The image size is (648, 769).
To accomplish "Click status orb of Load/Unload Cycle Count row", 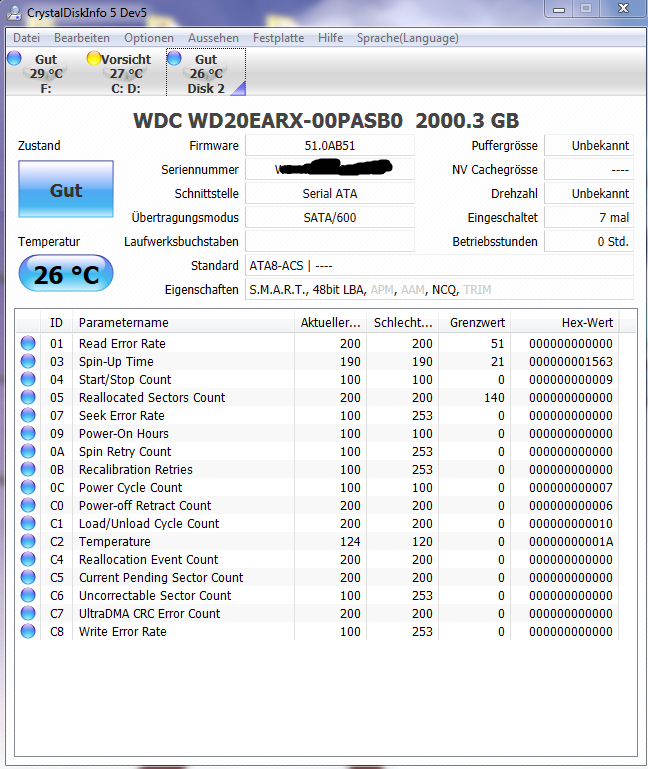I will tap(28, 523).
